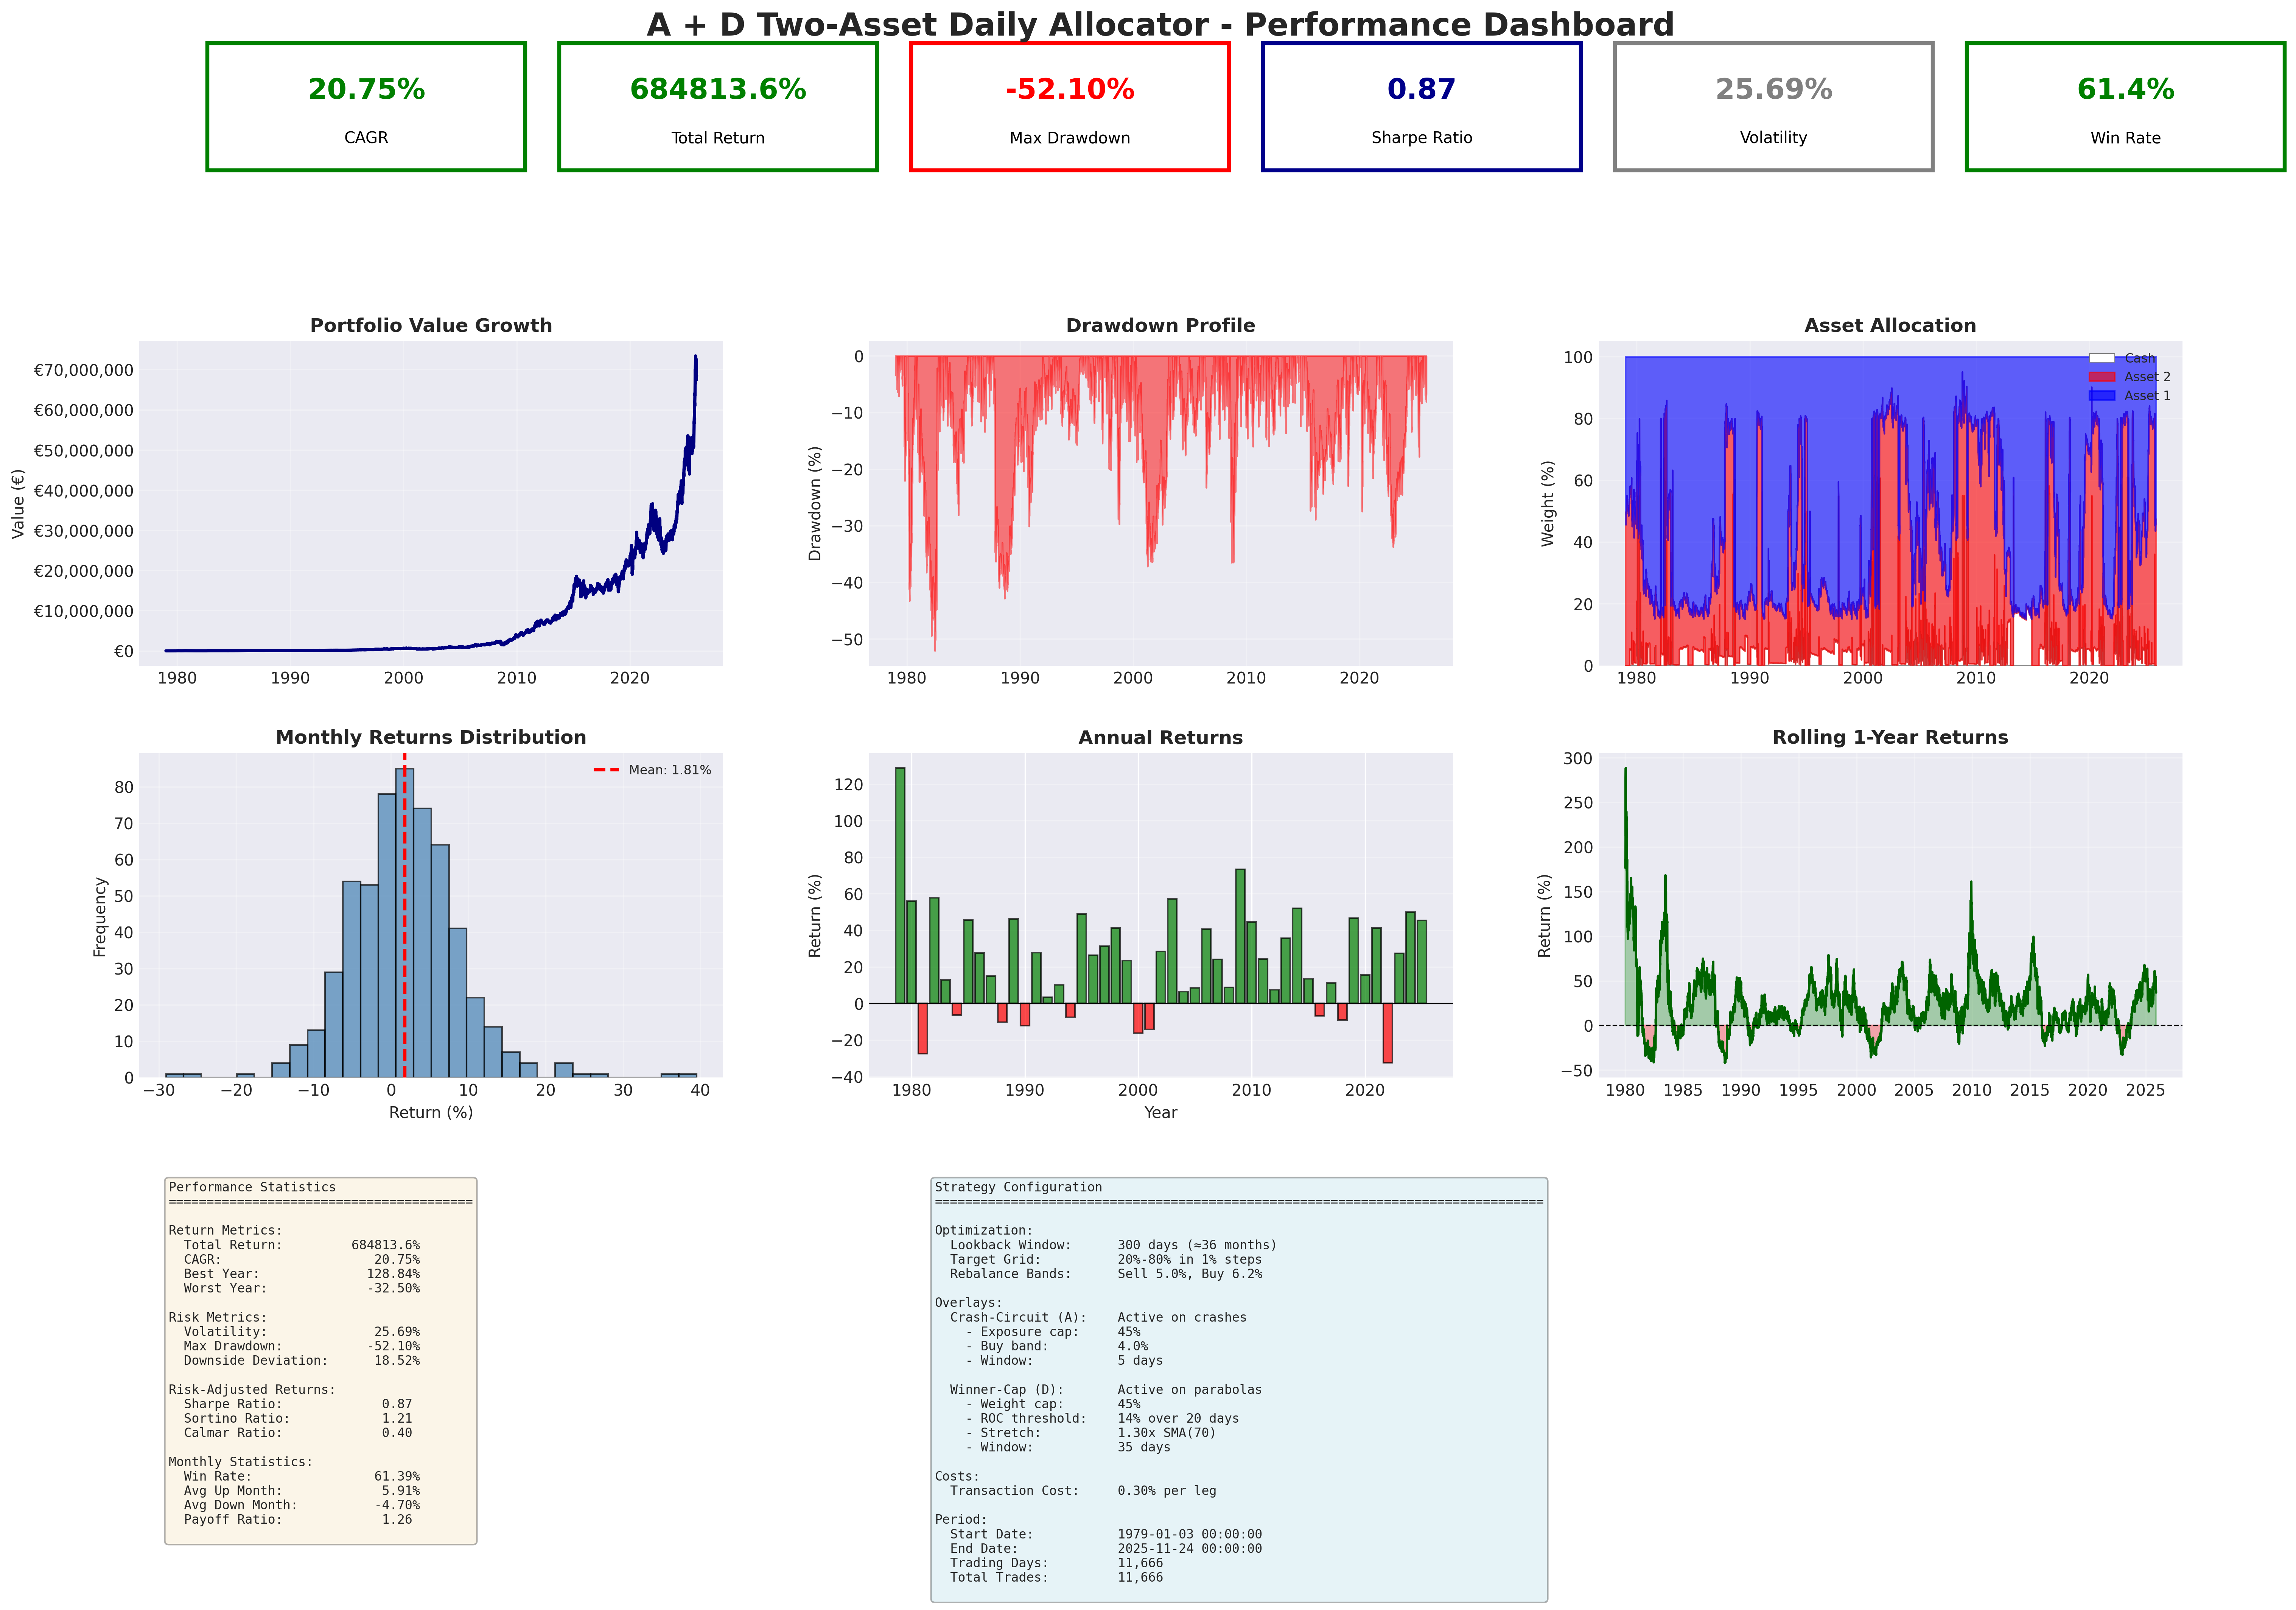Click the Frequency axis label

(100, 917)
